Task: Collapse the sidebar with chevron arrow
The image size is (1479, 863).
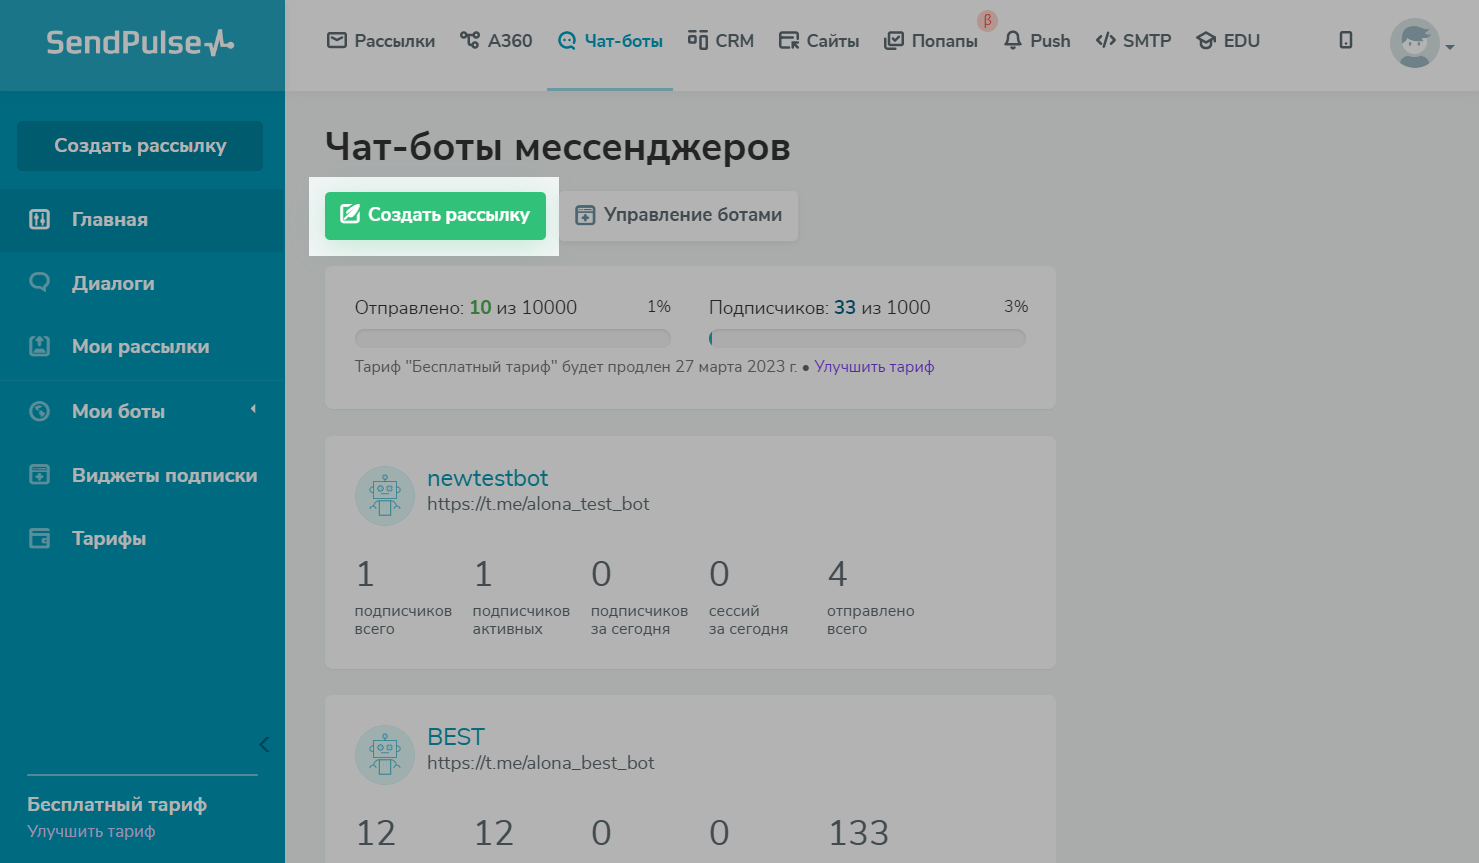Action: (264, 744)
